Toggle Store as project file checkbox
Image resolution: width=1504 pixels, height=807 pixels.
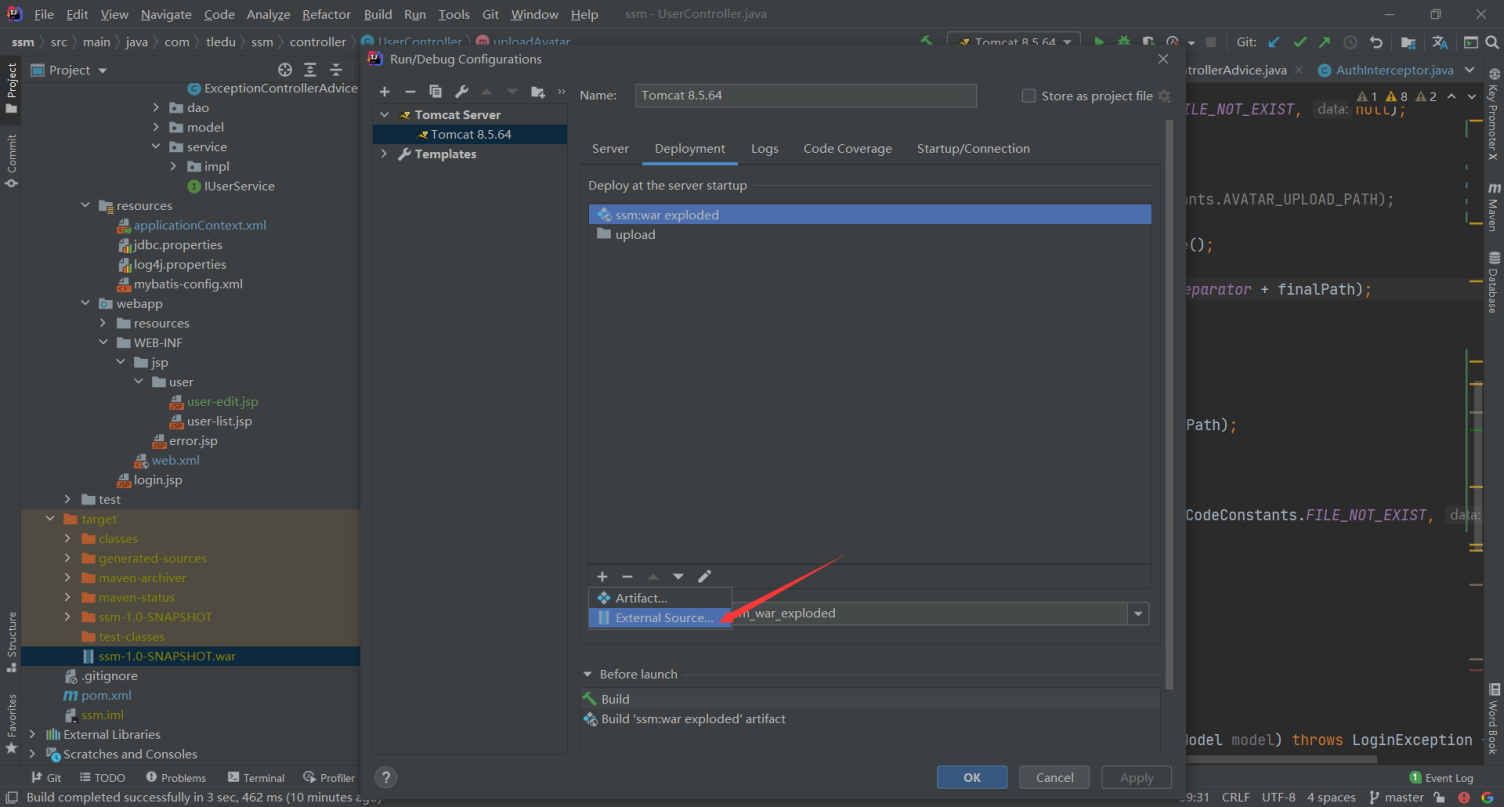(1028, 96)
